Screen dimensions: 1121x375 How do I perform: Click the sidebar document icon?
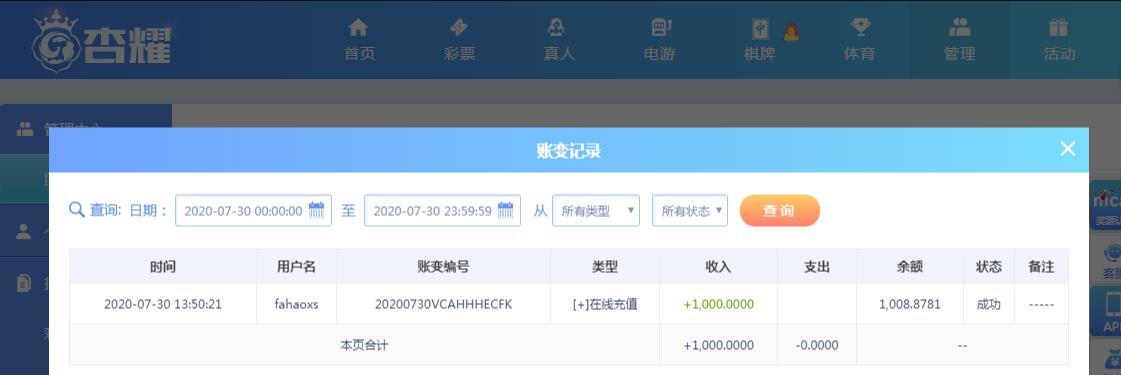click(24, 284)
